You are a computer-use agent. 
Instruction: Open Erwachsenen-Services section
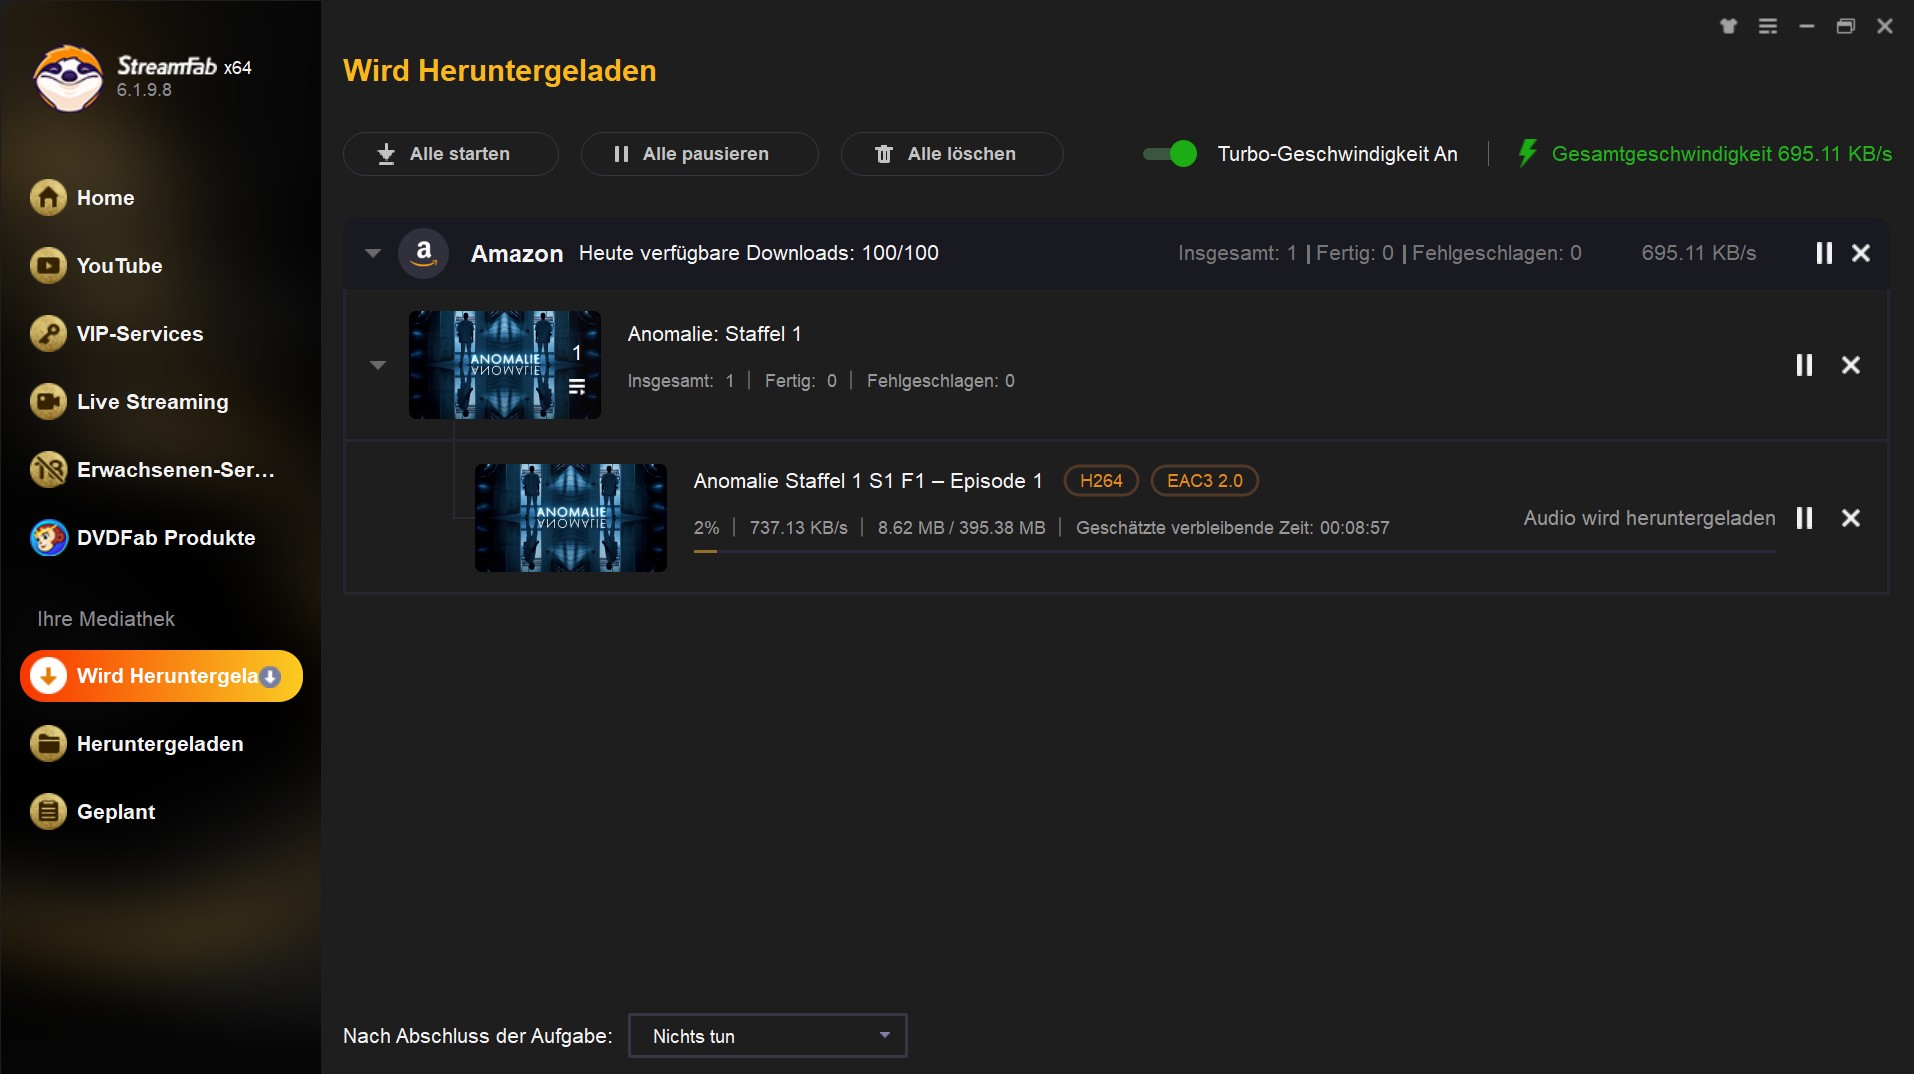point(160,470)
